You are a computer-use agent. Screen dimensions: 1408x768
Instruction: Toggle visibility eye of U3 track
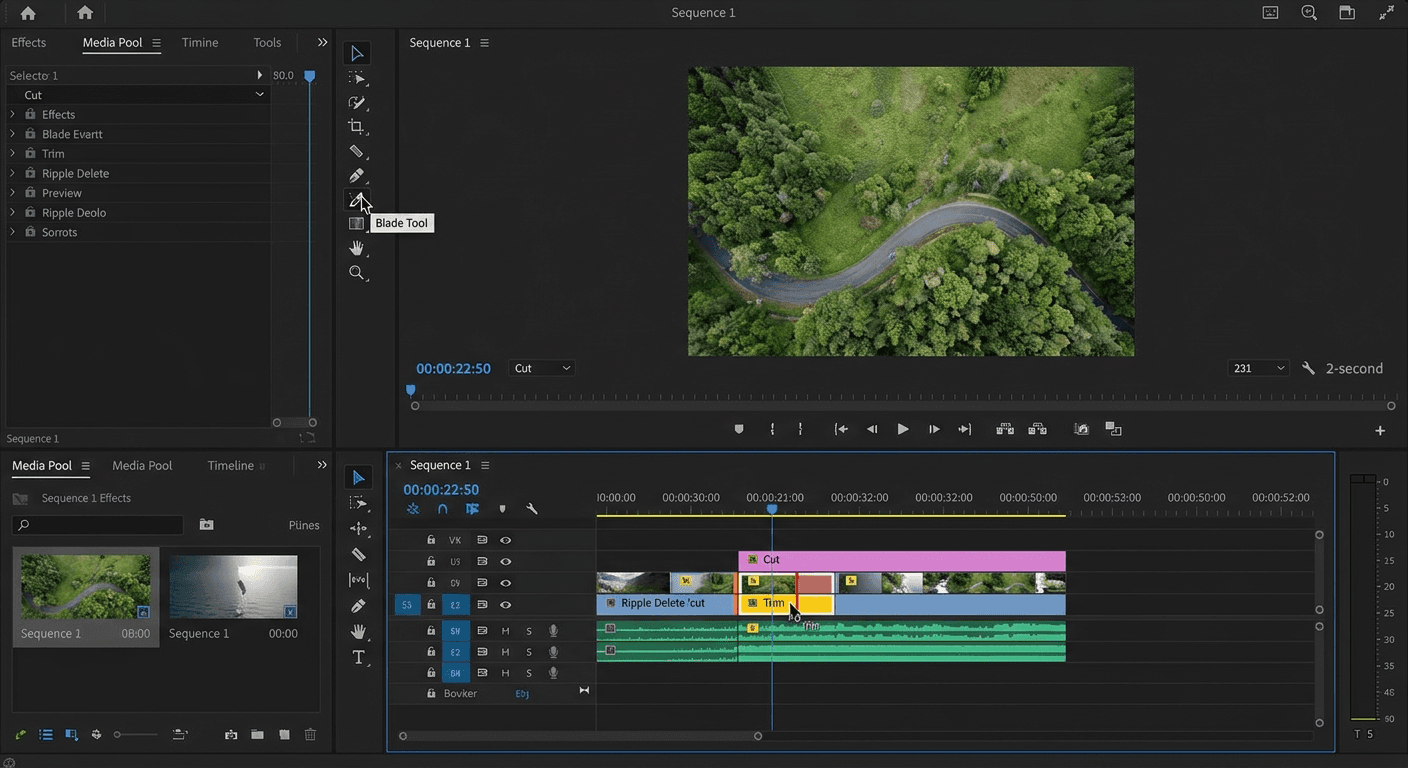pos(506,562)
